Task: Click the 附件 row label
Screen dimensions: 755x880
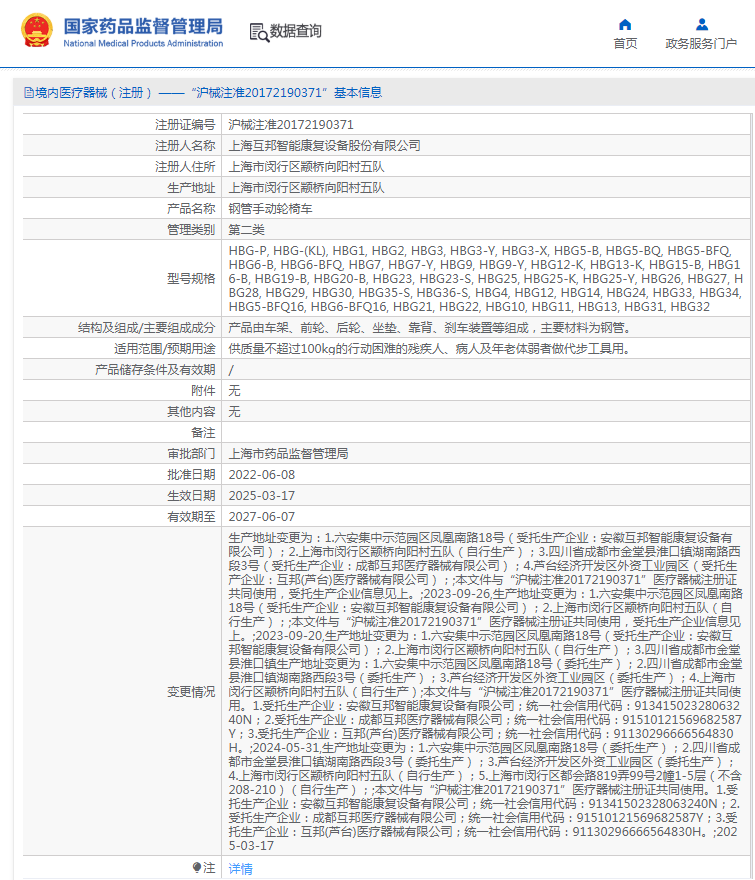Action: (203, 391)
